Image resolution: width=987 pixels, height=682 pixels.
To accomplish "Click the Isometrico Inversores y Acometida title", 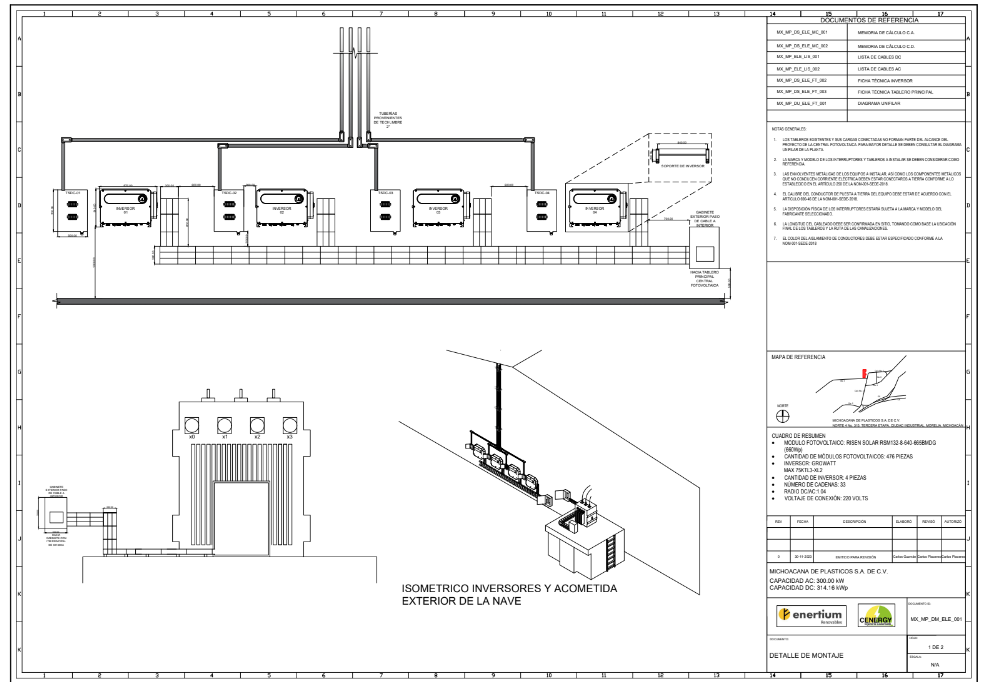I will [x=508, y=594].
